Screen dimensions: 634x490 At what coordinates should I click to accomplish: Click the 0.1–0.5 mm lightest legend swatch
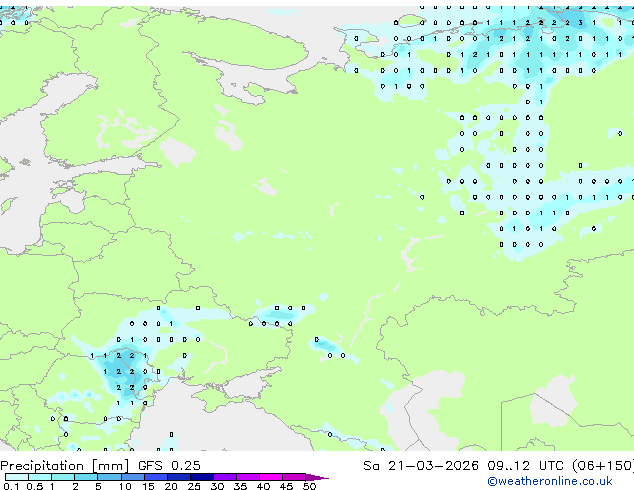pos(17,477)
